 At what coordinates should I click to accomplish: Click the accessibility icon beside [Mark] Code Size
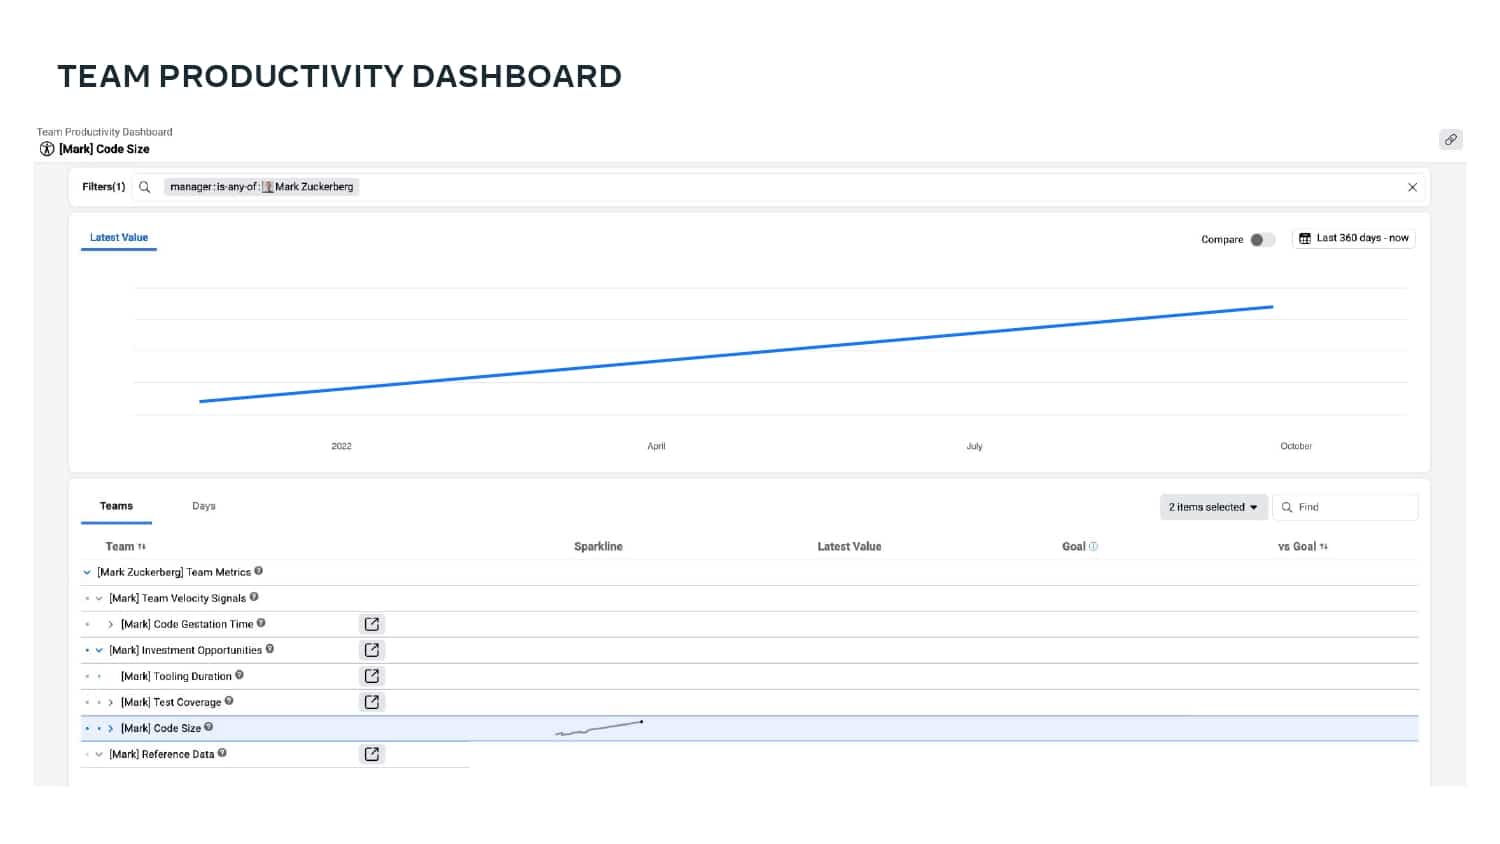click(47, 149)
